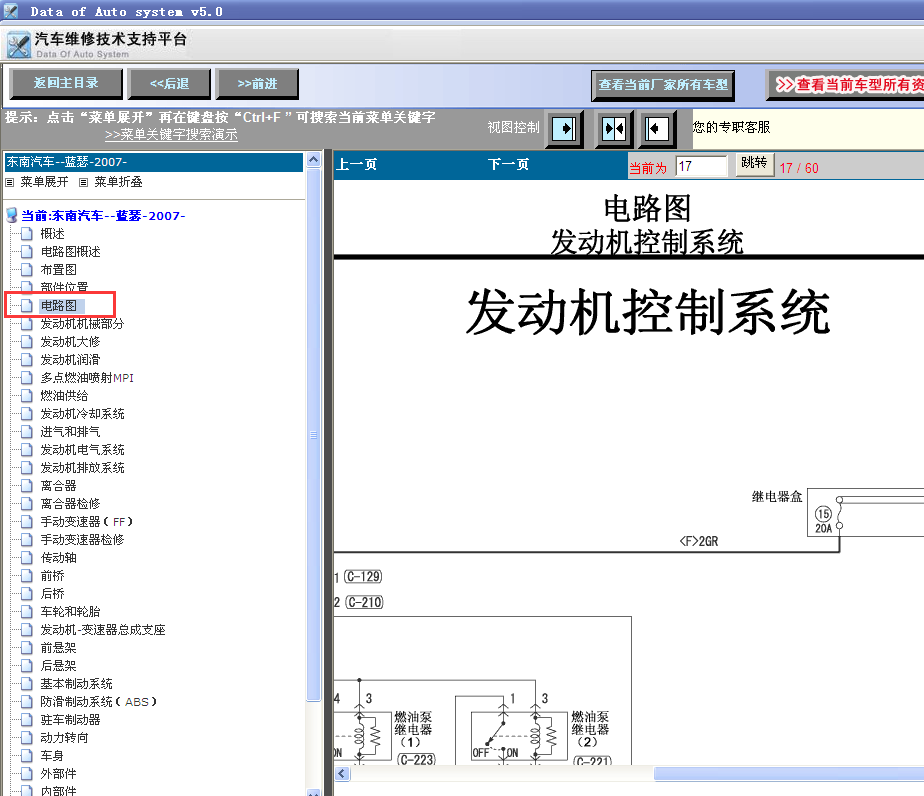The width and height of the screenshot is (924, 796).
Task: Open 发动机机械部分 in the tree
Action: point(82,324)
